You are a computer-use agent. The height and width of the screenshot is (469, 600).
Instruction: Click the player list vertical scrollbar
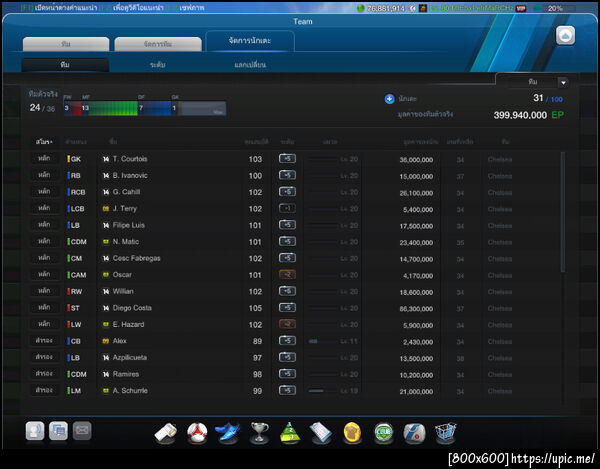pos(563,212)
